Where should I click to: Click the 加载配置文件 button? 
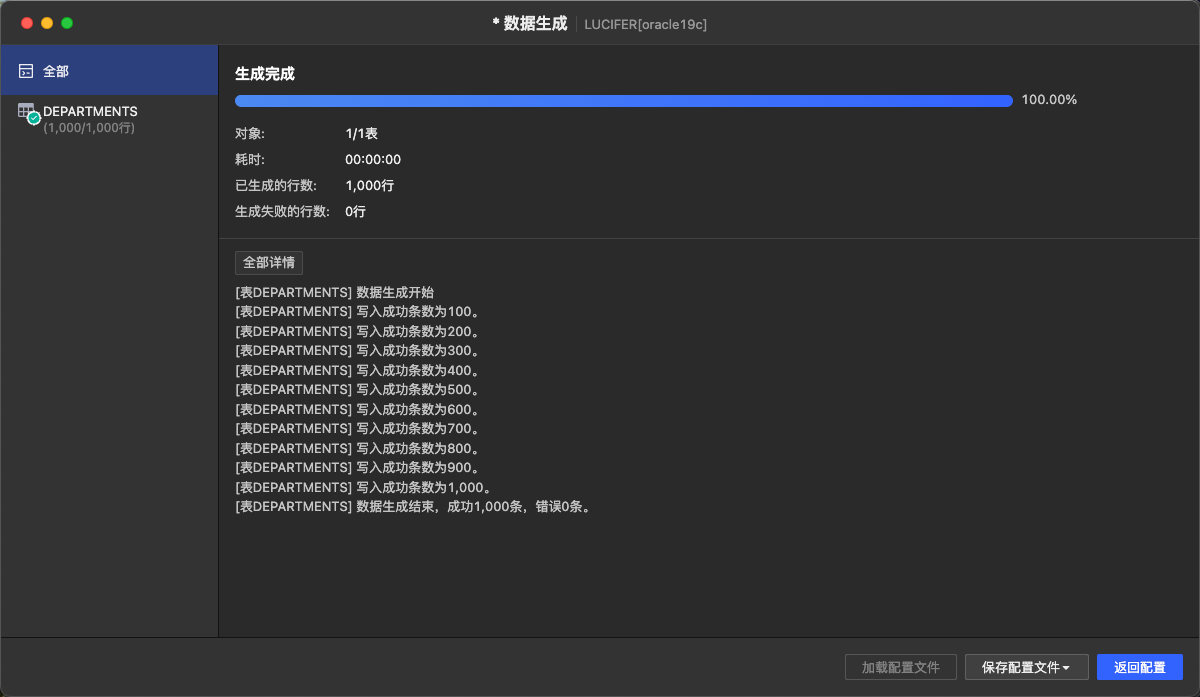(901, 667)
